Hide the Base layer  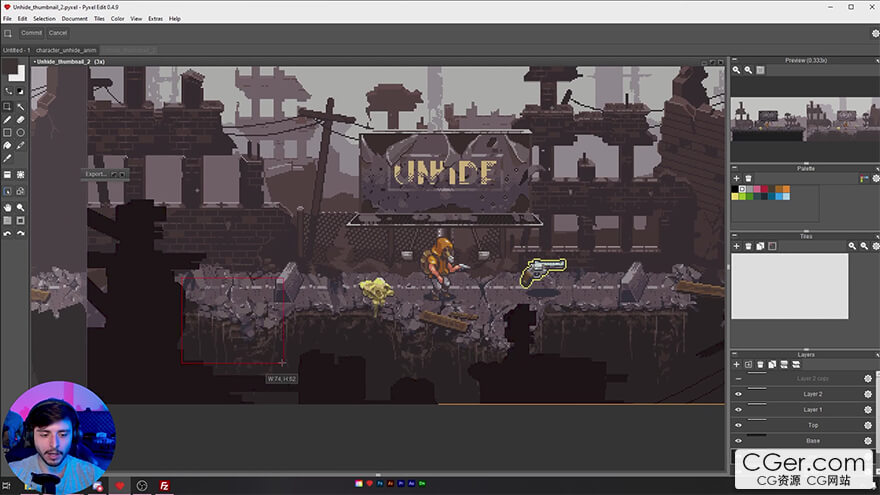(738, 441)
